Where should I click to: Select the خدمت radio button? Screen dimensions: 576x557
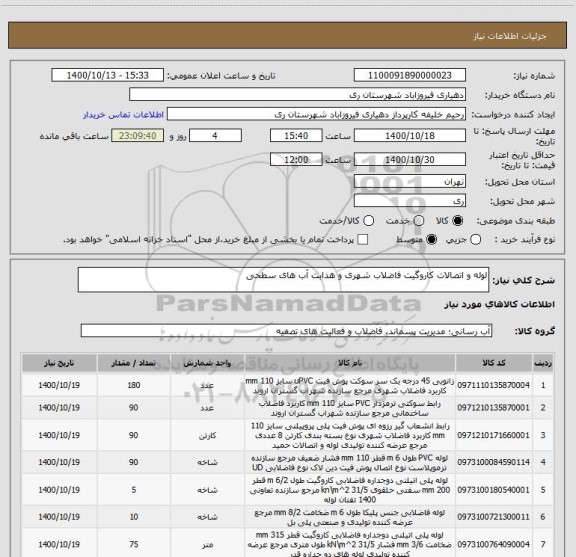click(419, 221)
